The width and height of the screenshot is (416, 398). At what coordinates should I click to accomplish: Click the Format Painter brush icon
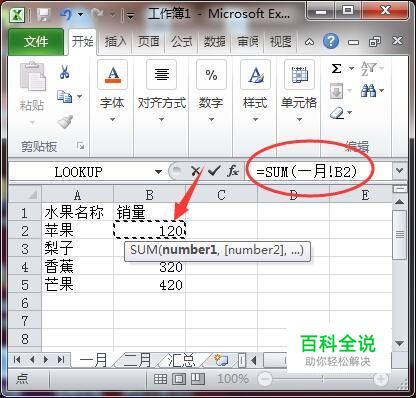65,122
